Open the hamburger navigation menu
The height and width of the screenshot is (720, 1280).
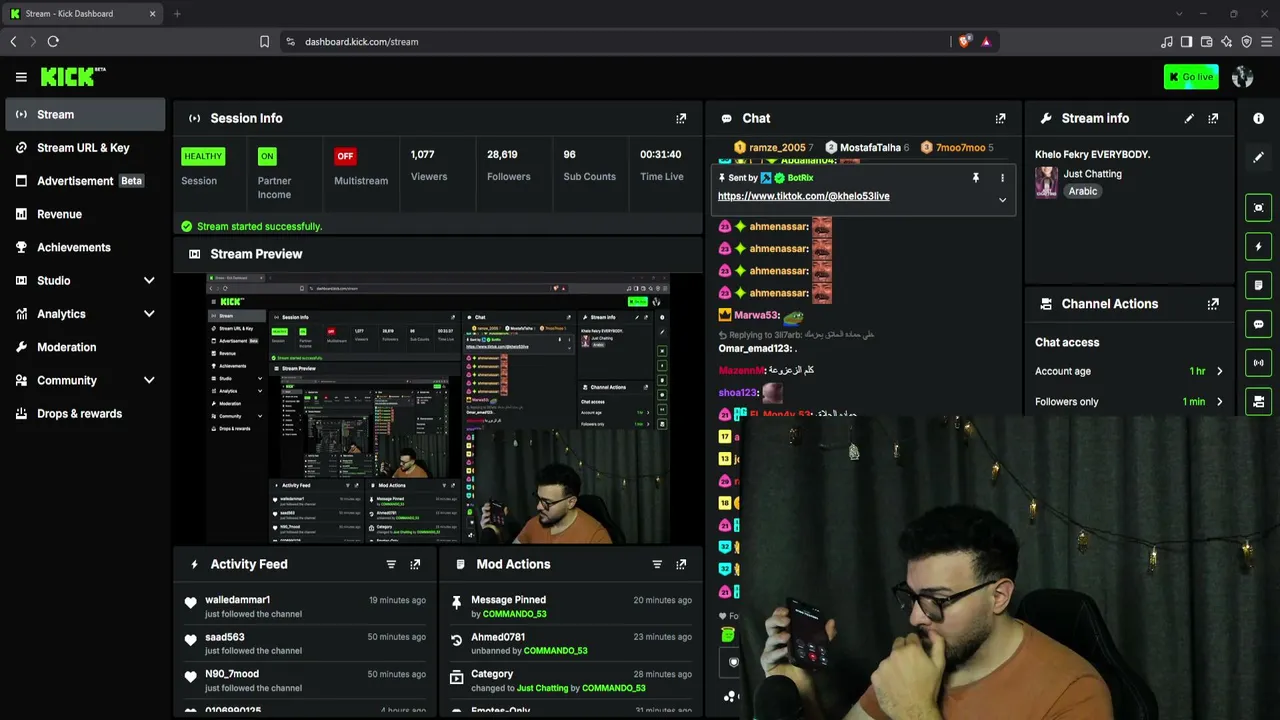[21, 77]
